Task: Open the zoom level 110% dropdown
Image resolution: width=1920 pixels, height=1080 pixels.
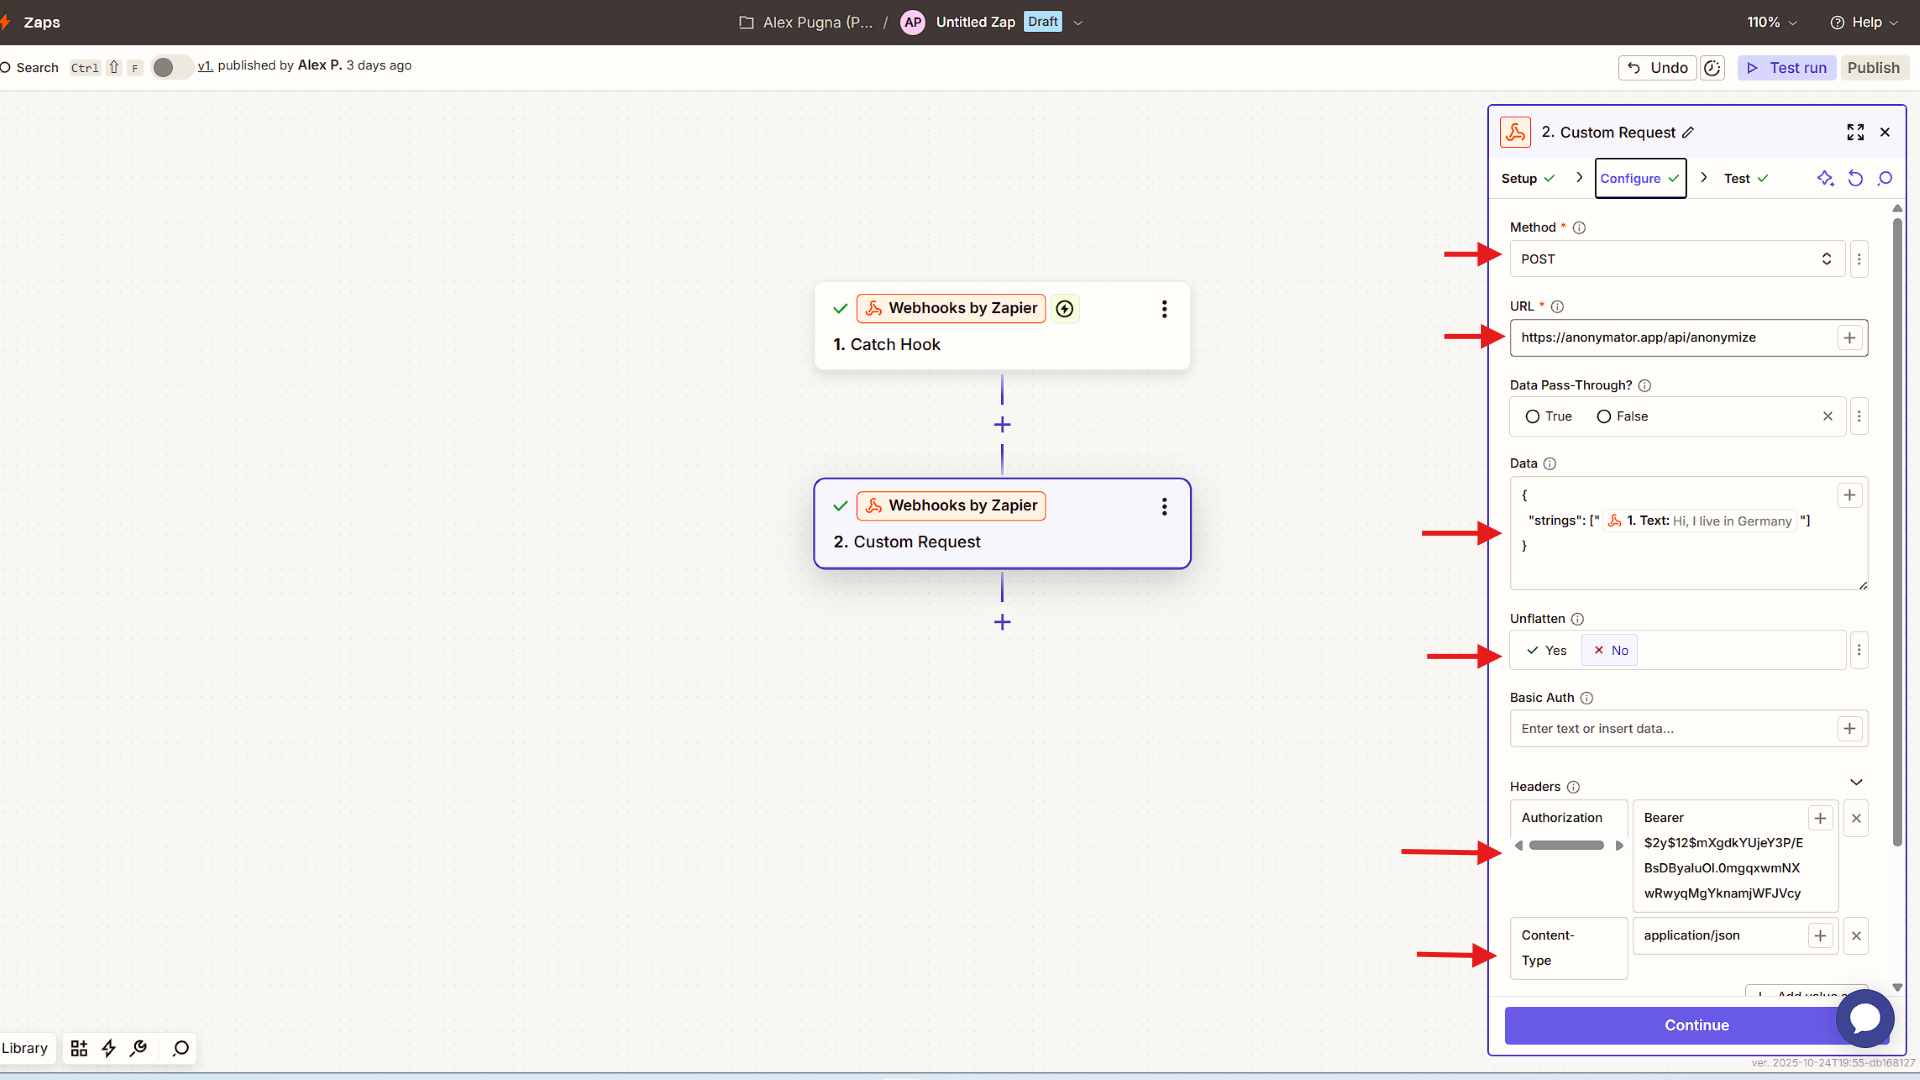Action: click(1770, 22)
